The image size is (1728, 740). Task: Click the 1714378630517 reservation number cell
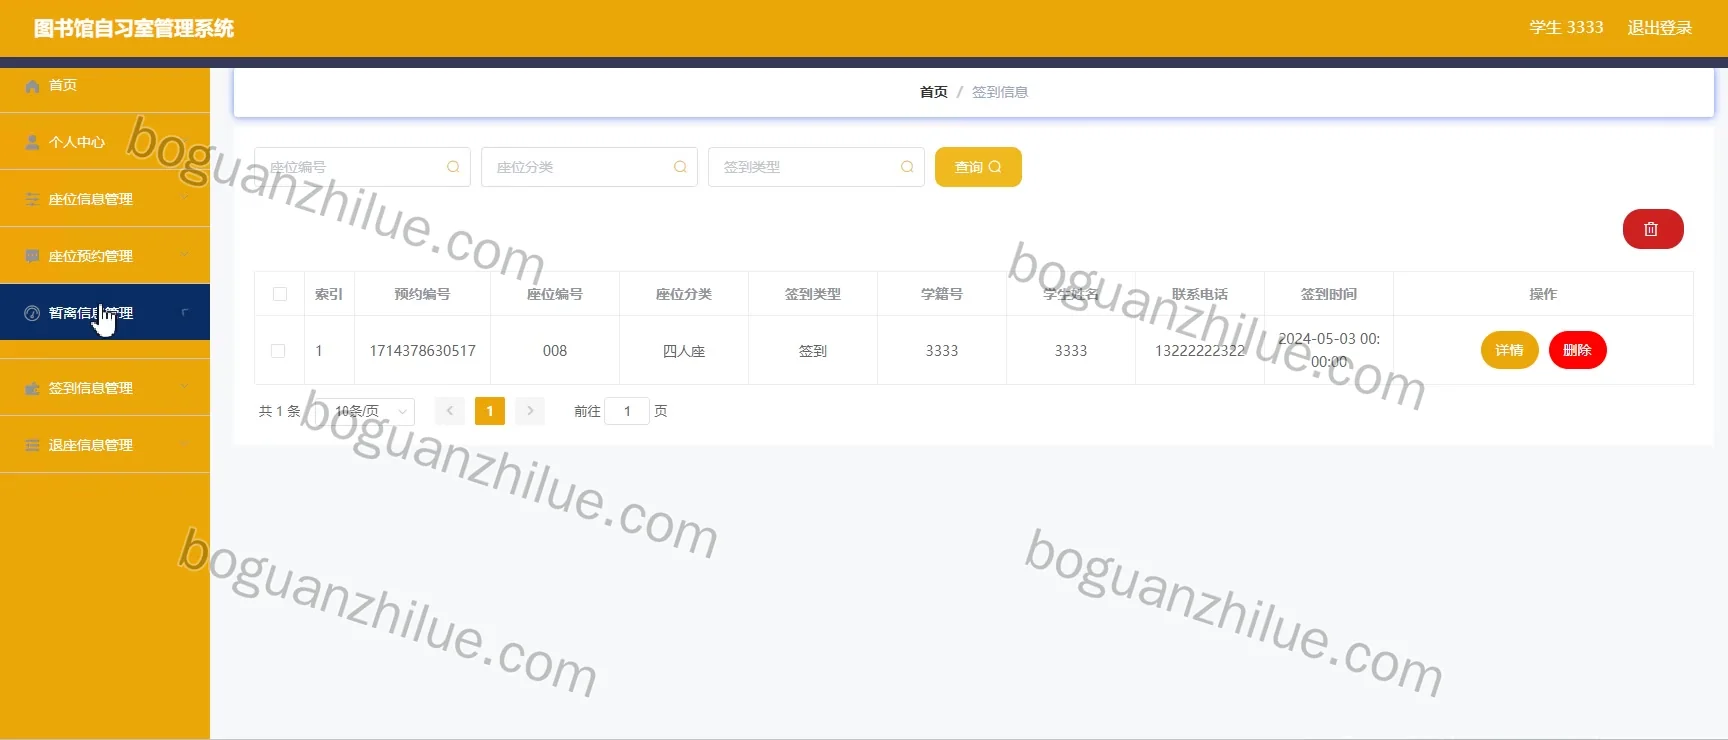pos(423,351)
